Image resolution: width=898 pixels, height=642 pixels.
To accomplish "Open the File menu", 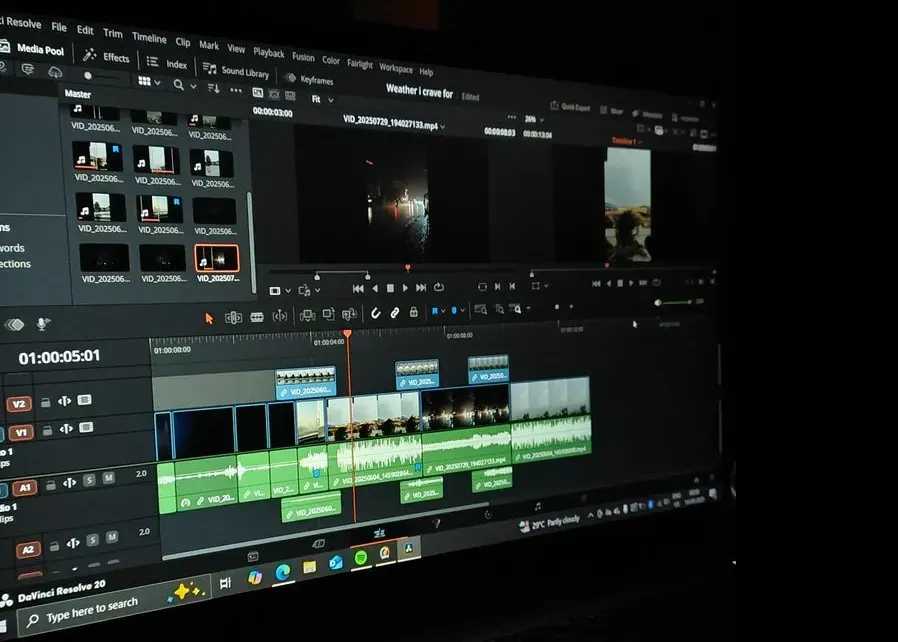I will pyautogui.click(x=59, y=27).
